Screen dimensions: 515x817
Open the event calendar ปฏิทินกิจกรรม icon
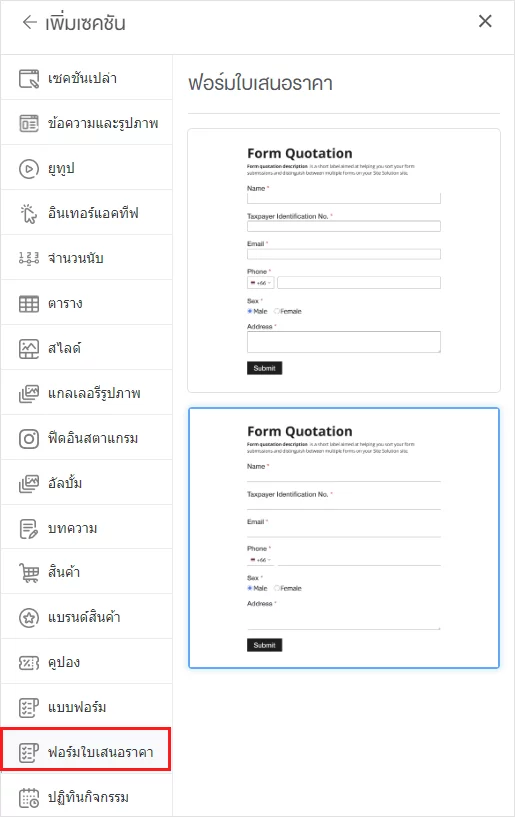coord(29,798)
